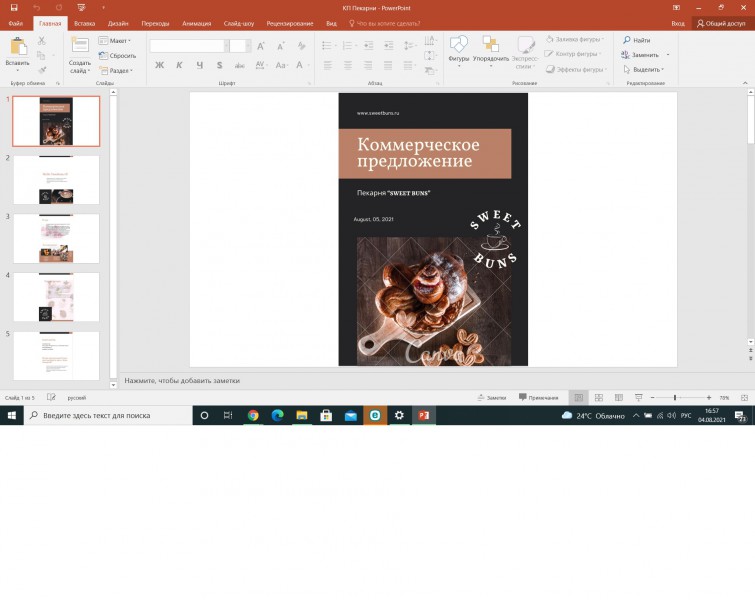Open the Slide Show (Слайд-шоу) tab
This screenshot has height=600, width=755.
point(239,23)
